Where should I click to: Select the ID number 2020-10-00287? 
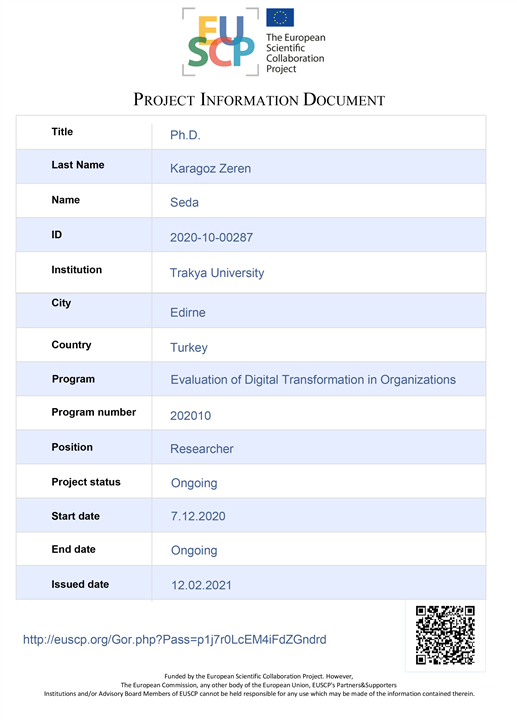click(211, 237)
